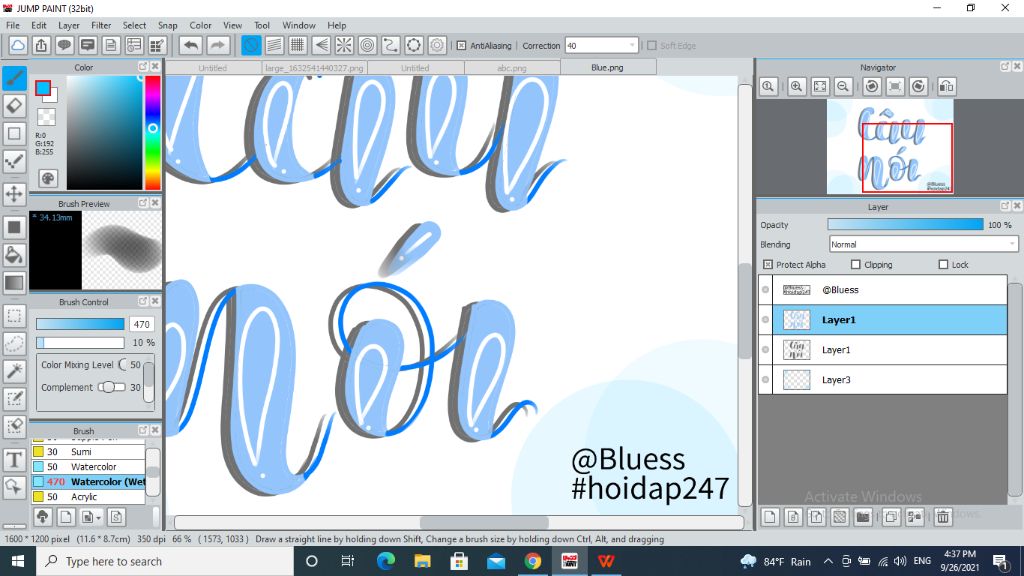This screenshot has width=1024, height=576.
Task: Select the Eraser tool
Action: pyautogui.click(x=14, y=106)
